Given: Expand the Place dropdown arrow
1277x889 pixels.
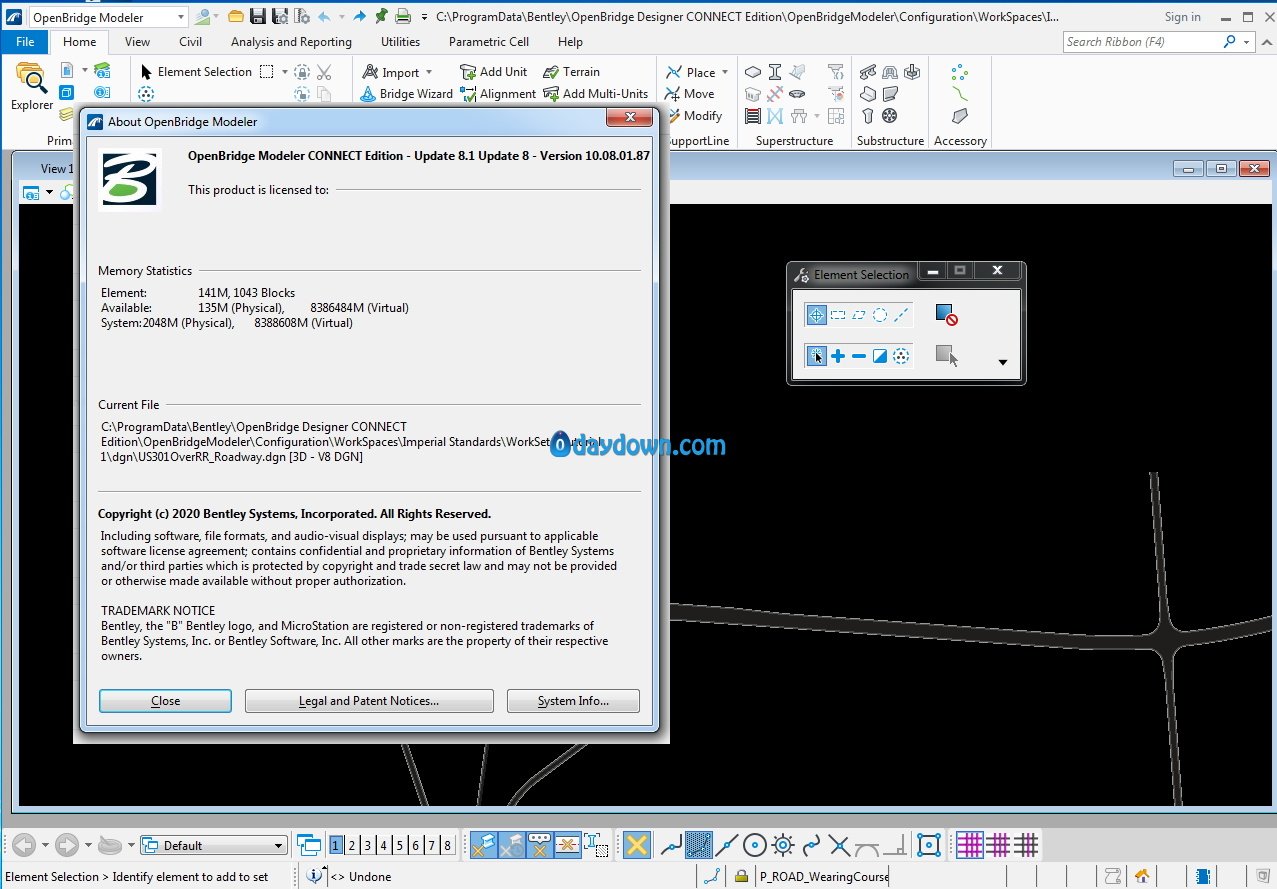Looking at the screenshot, I should pyautogui.click(x=725, y=72).
